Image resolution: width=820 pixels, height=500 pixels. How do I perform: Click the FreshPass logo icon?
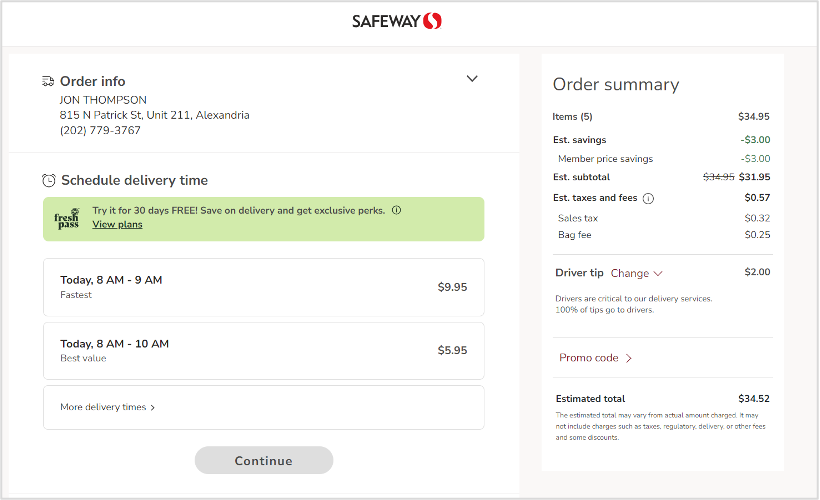(x=67, y=219)
